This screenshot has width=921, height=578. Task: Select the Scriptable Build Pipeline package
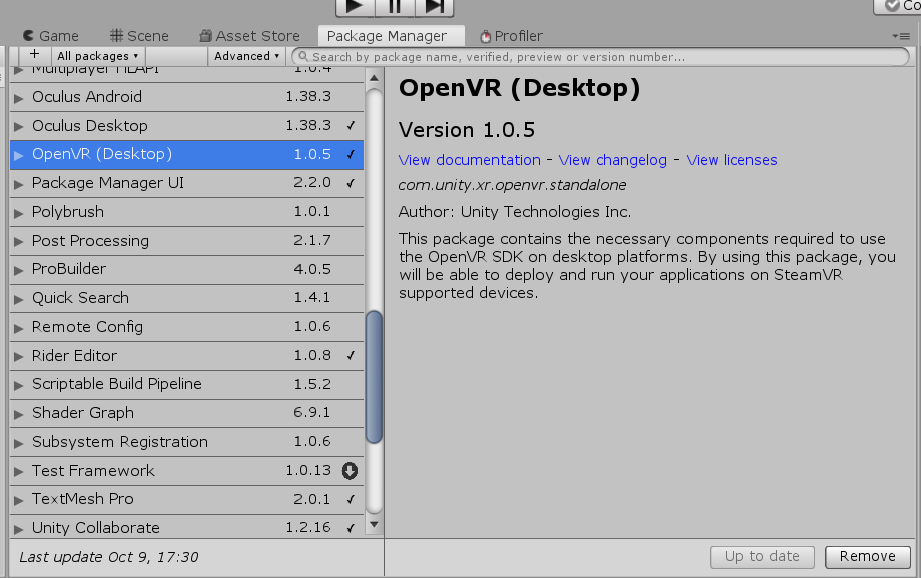point(187,385)
